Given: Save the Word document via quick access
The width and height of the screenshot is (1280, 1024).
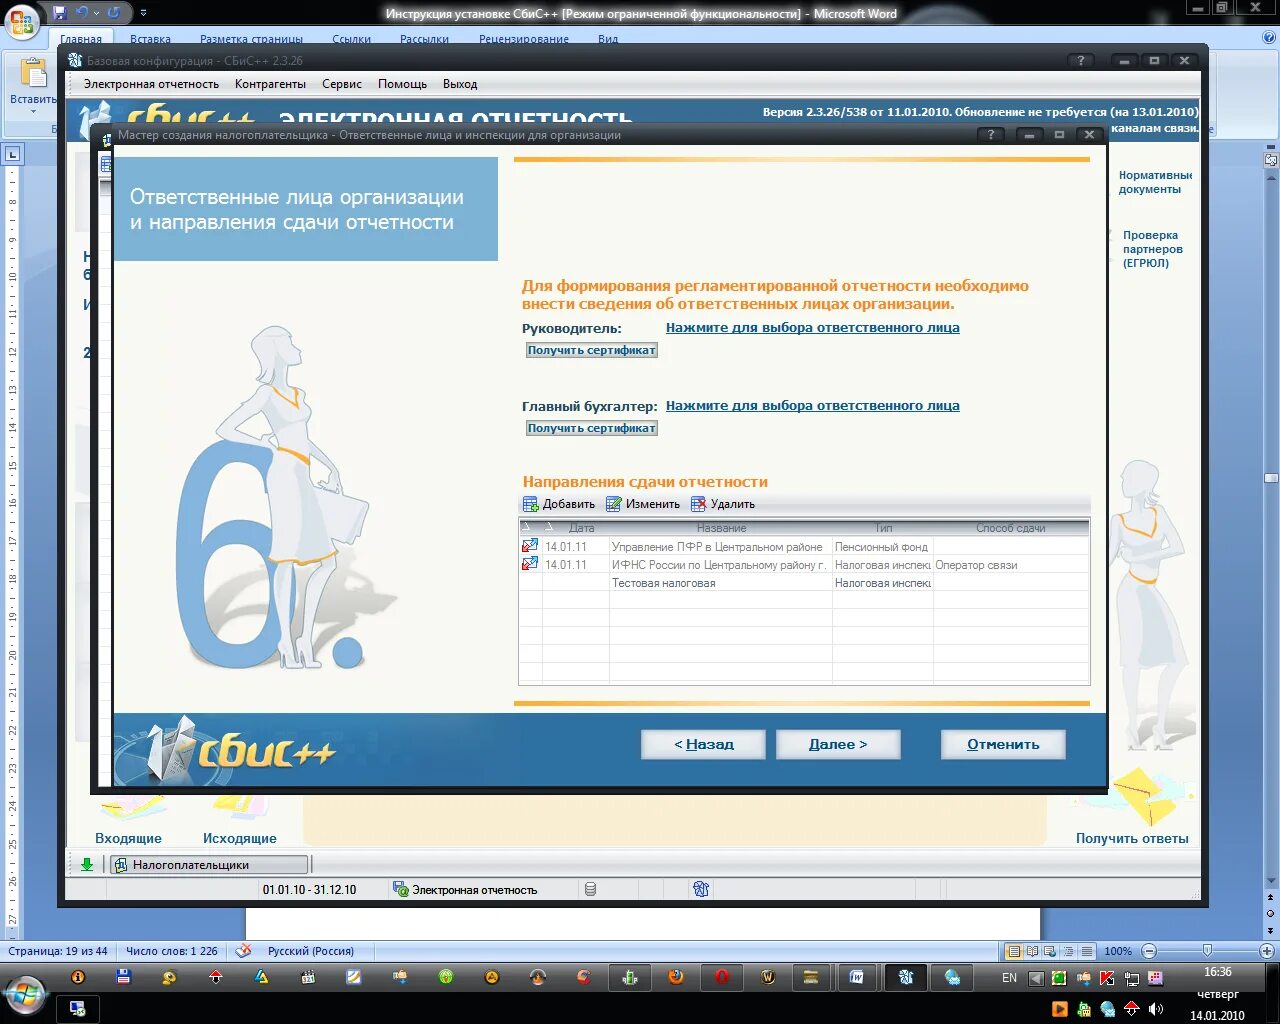Looking at the screenshot, I should point(60,13).
